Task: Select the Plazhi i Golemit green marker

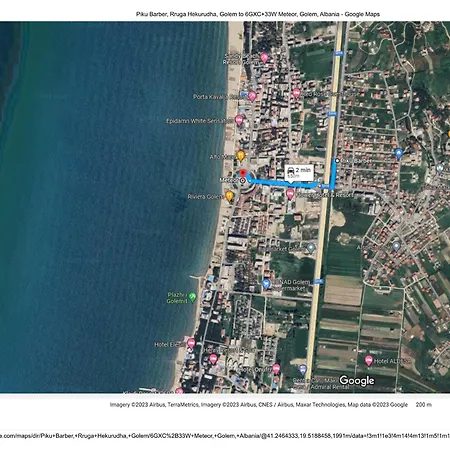Action: (x=192, y=297)
